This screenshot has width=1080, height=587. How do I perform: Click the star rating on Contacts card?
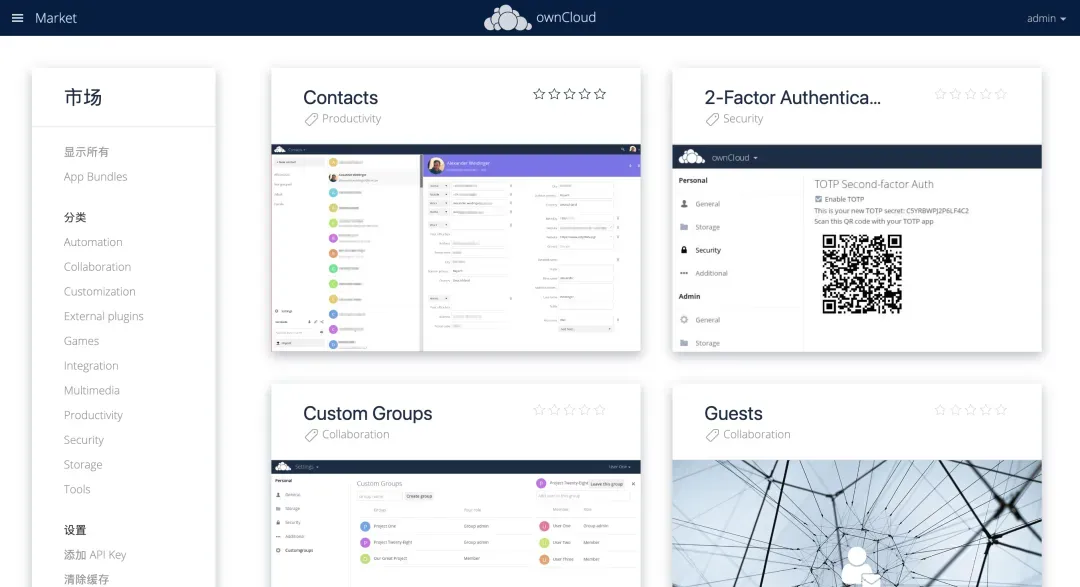[x=569, y=94]
